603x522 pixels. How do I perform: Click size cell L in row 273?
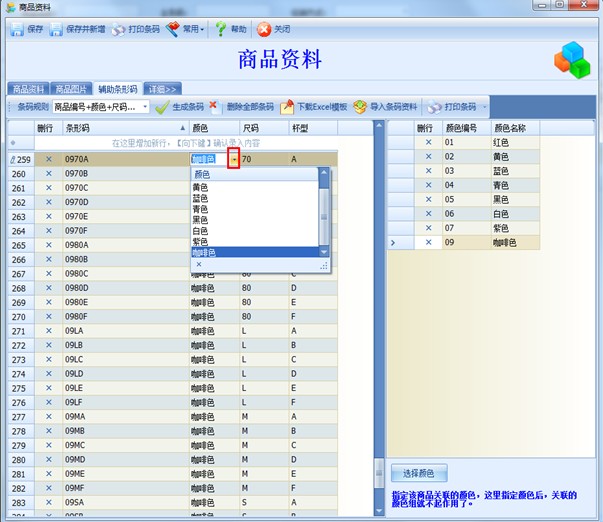coord(264,360)
